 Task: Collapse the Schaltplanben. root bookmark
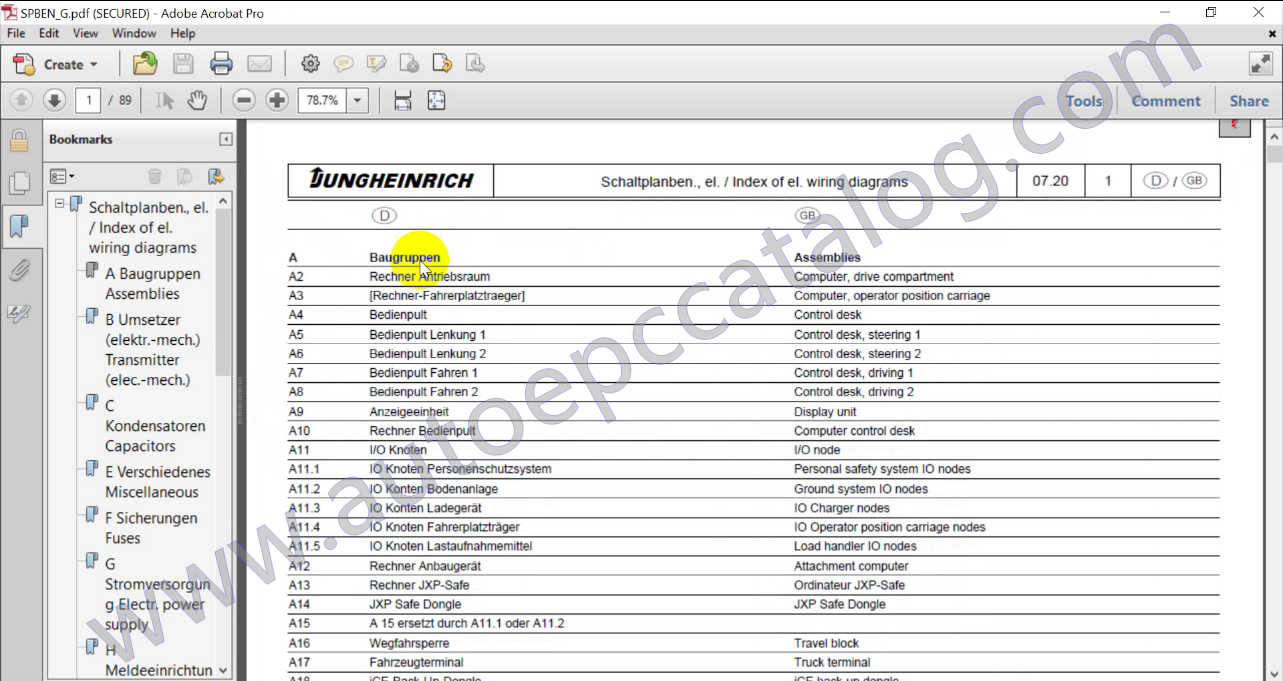point(60,203)
